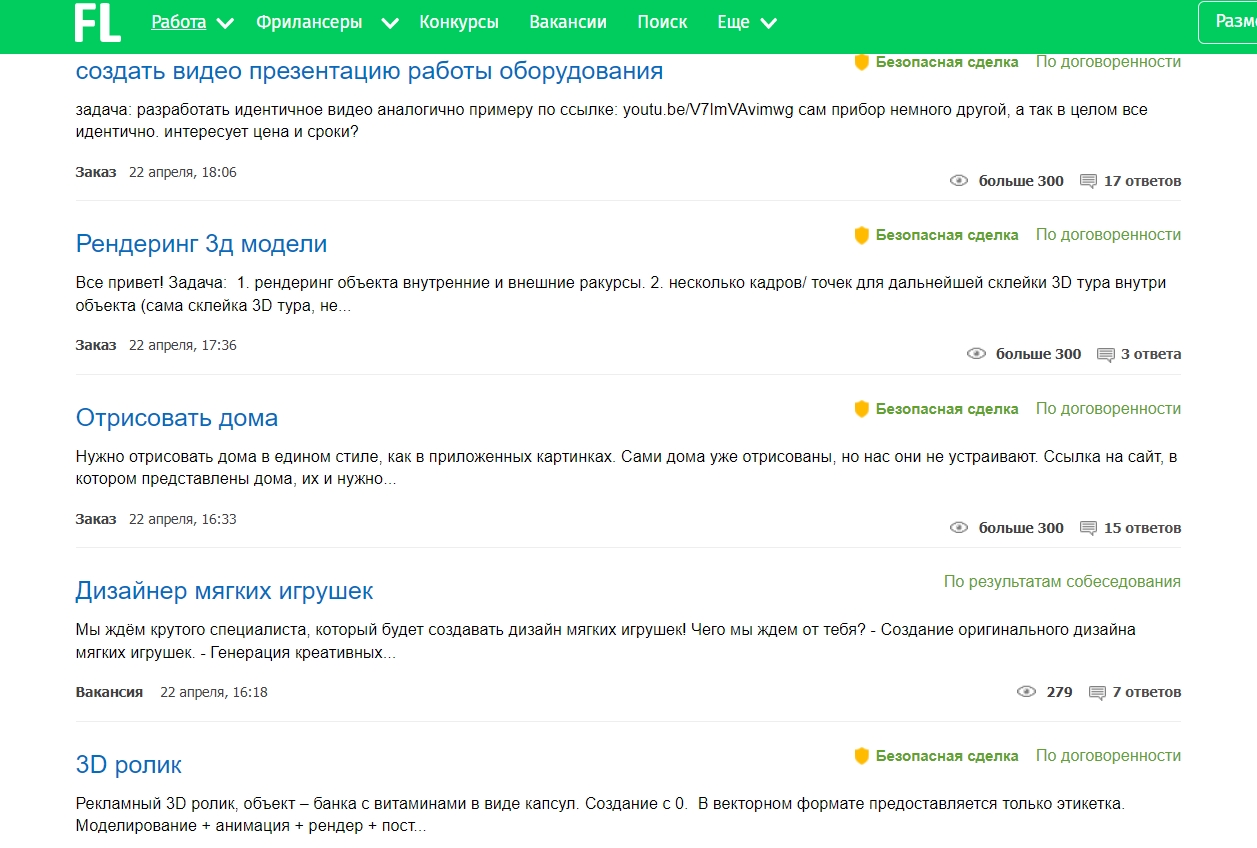Screen dimensions: 1257x848
Task: Click the eye views icon for Дизайнер мягких игрушек
Action: pos(1026,692)
